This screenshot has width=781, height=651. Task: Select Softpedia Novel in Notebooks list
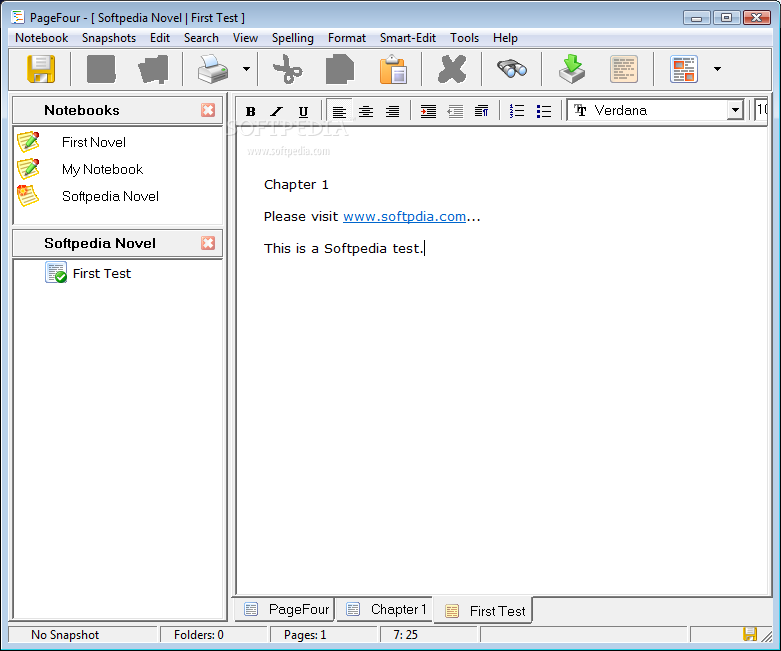(110, 196)
